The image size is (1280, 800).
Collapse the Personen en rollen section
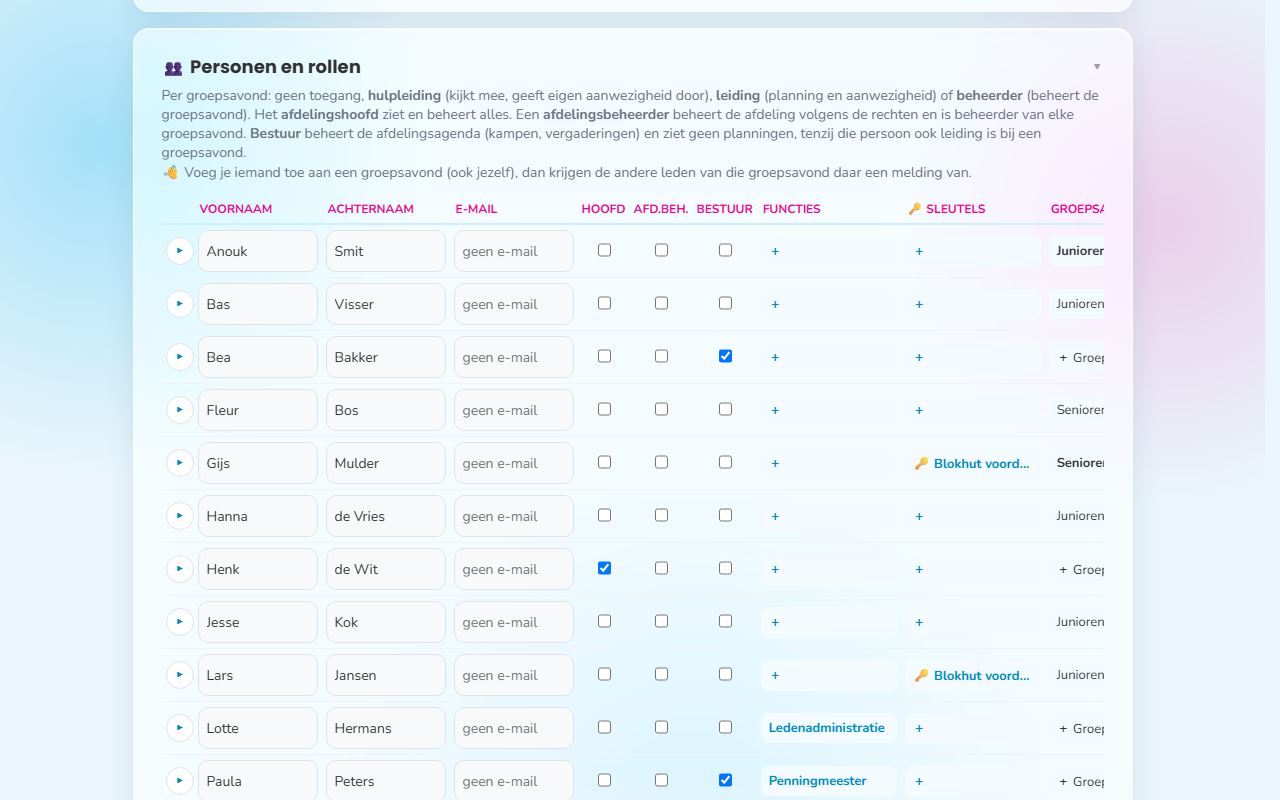pos(1097,67)
